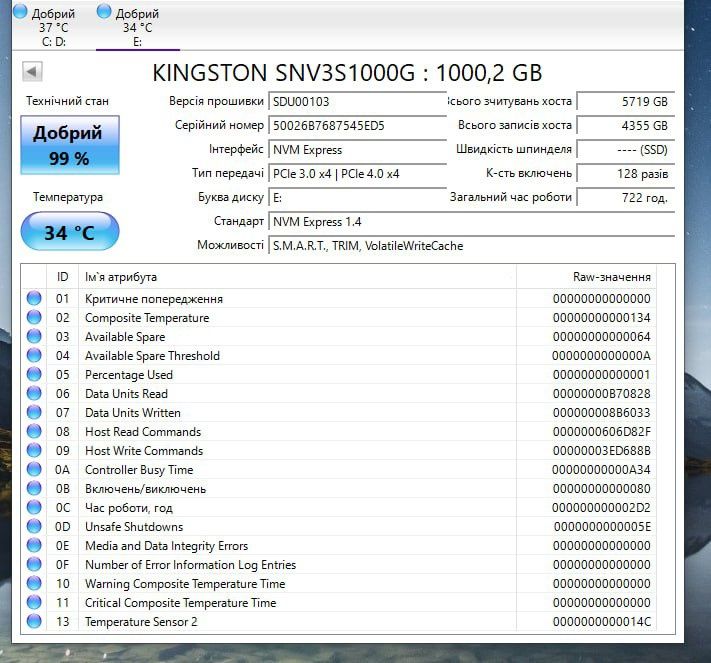Click status icon of Warning Composite Temperature Time

click(34, 583)
